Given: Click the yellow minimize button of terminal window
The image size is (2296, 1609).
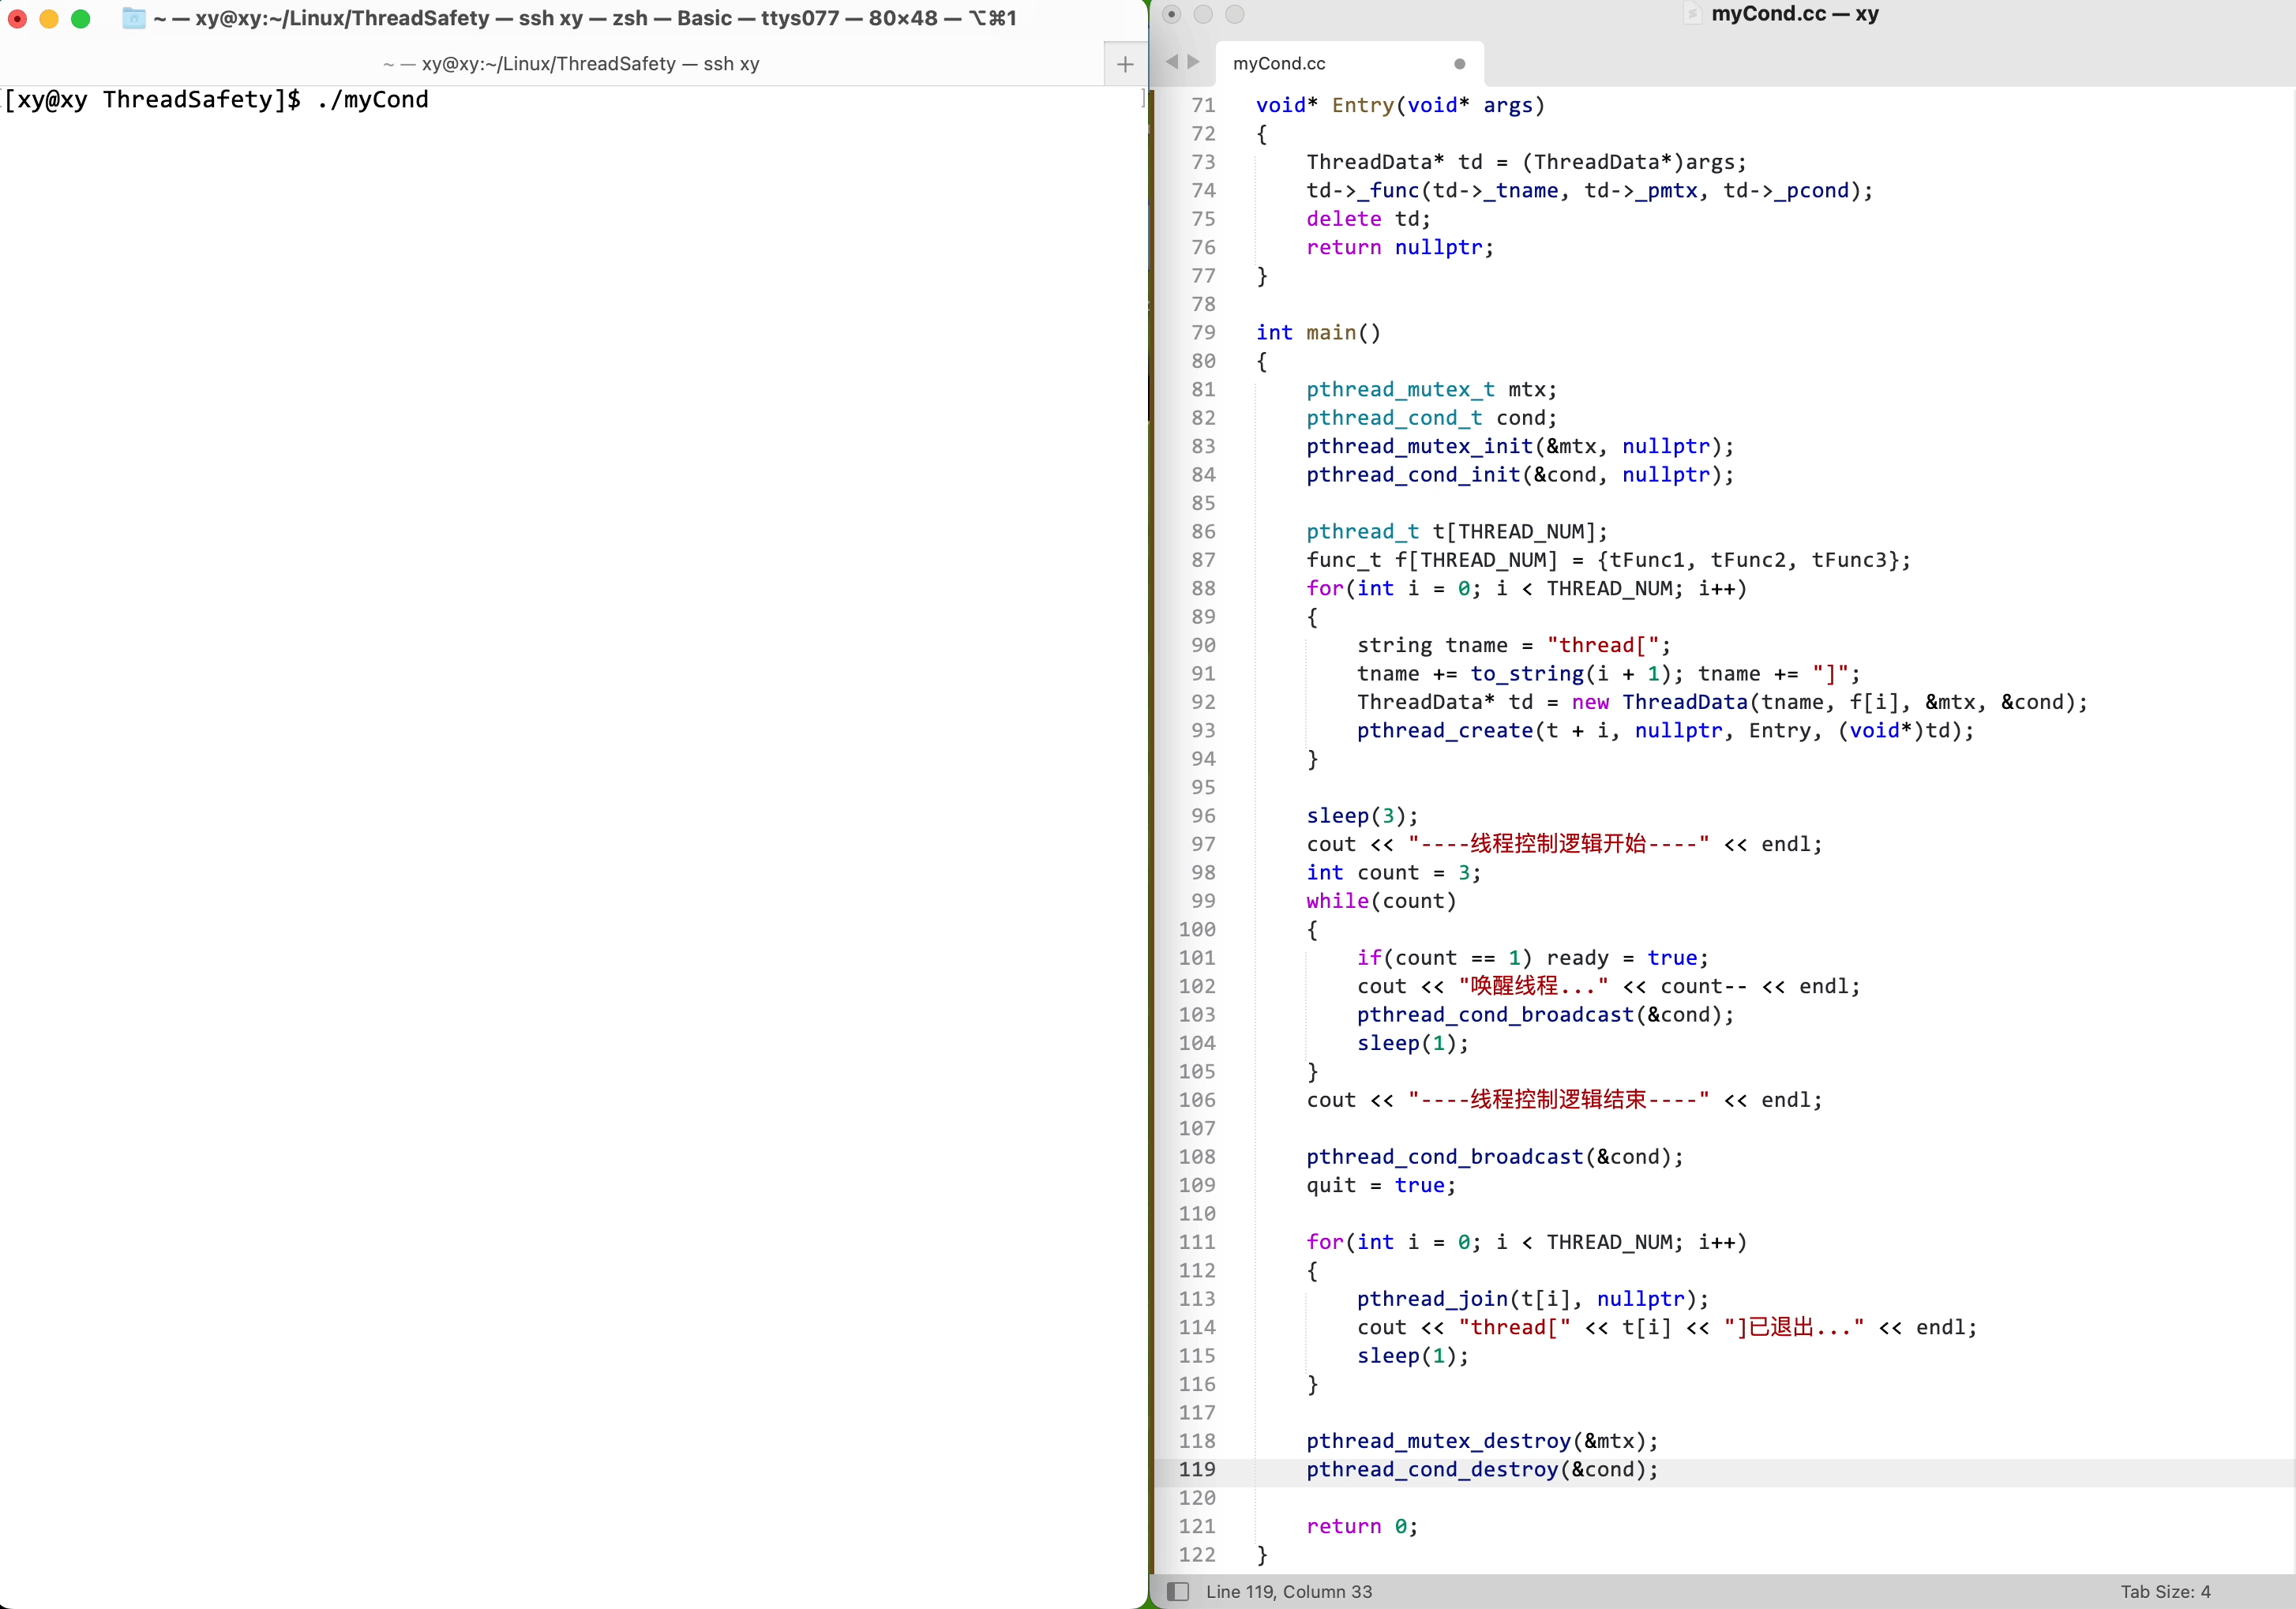Looking at the screenshot, I should click(x=49, y=18).
